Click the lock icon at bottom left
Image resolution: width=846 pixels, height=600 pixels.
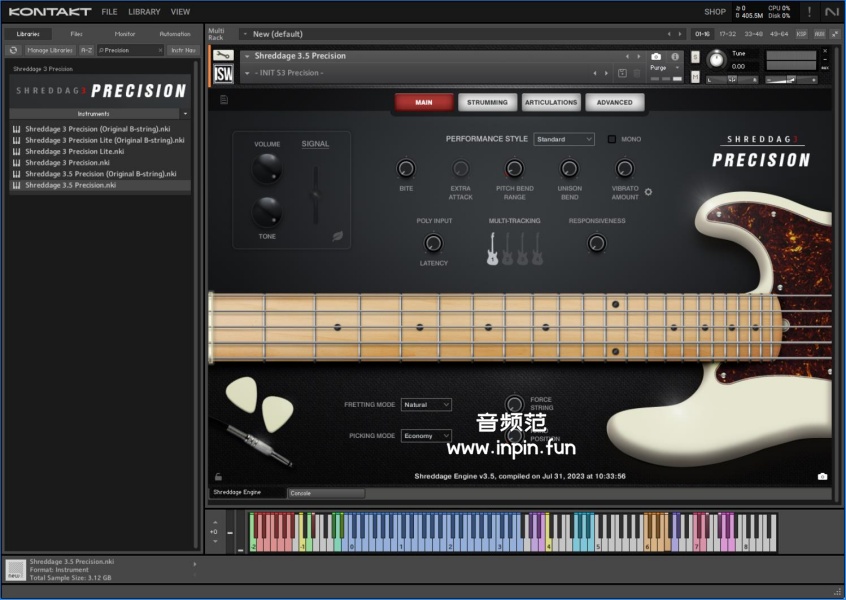pos(218,477)
